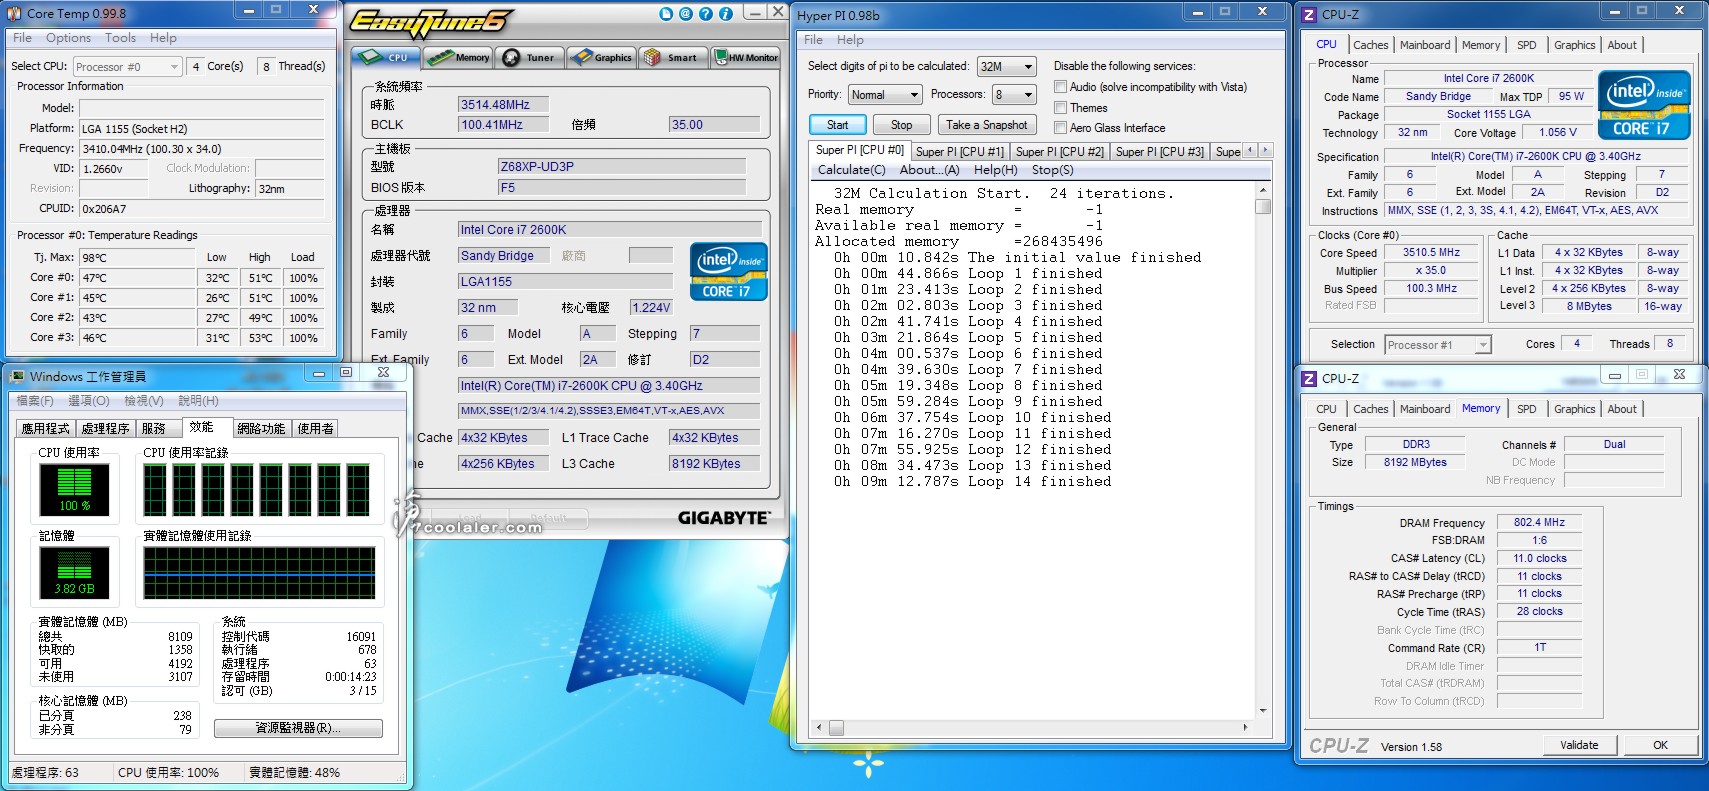The height and width of the screenshot is (791, 1709).
Task: Open the Mainboard tab in CPU-Z CPU window
Action: click(x=1425, y=45)
